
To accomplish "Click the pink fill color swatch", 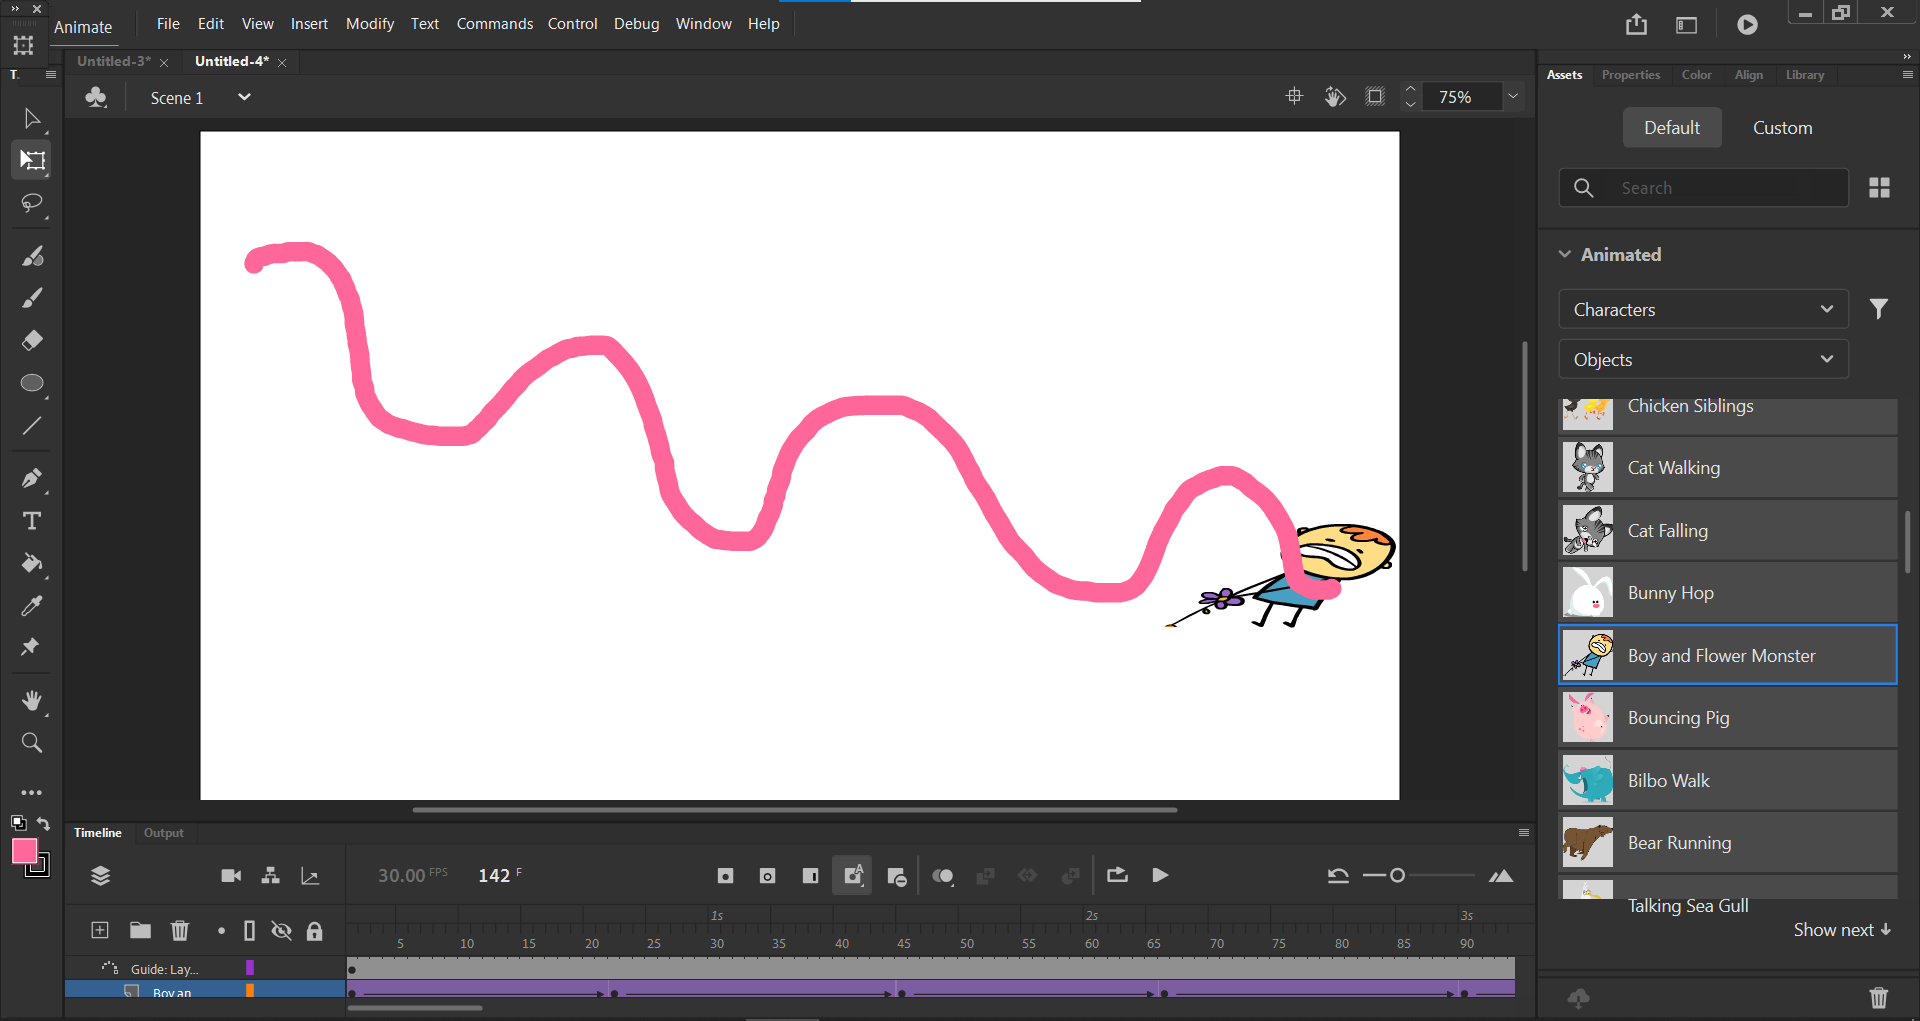I will click(x=24, y=851).
